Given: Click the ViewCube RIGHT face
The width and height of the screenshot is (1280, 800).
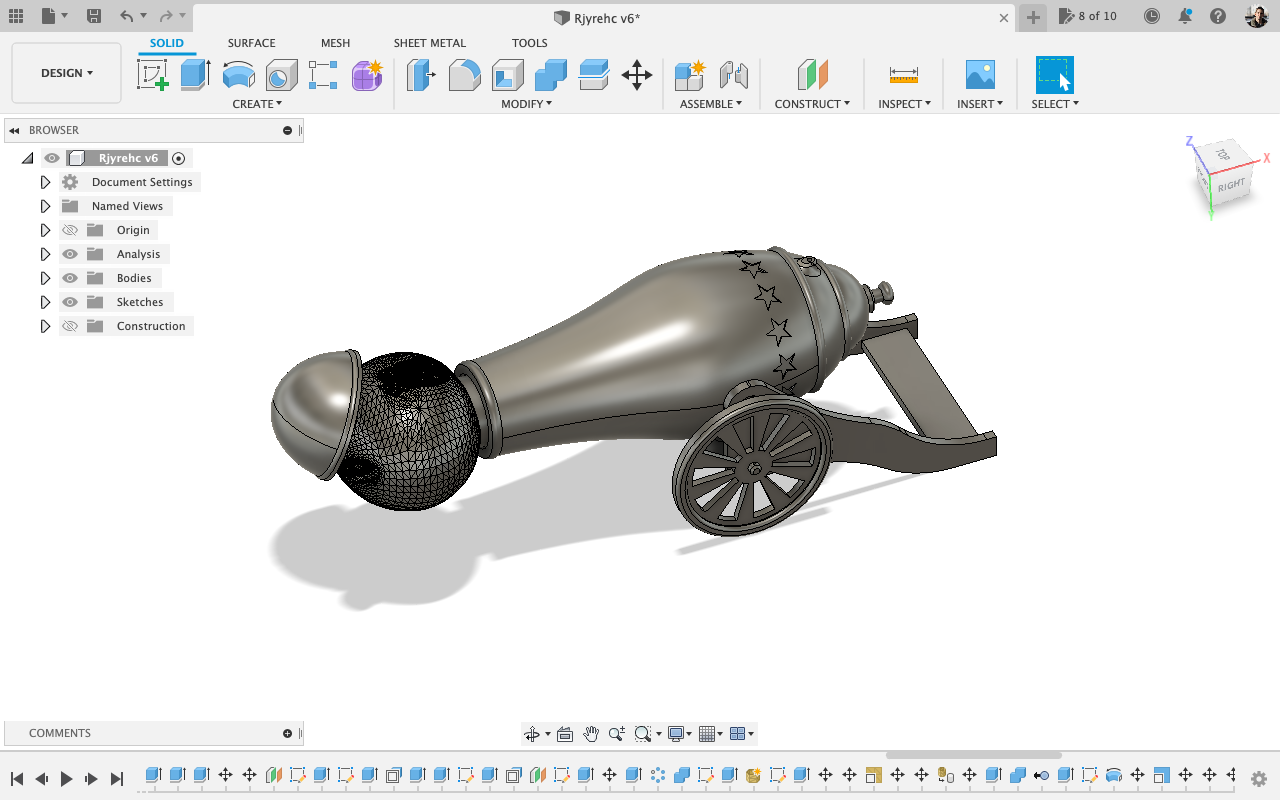Looking at the screenshot, I should click(1232, 184).
